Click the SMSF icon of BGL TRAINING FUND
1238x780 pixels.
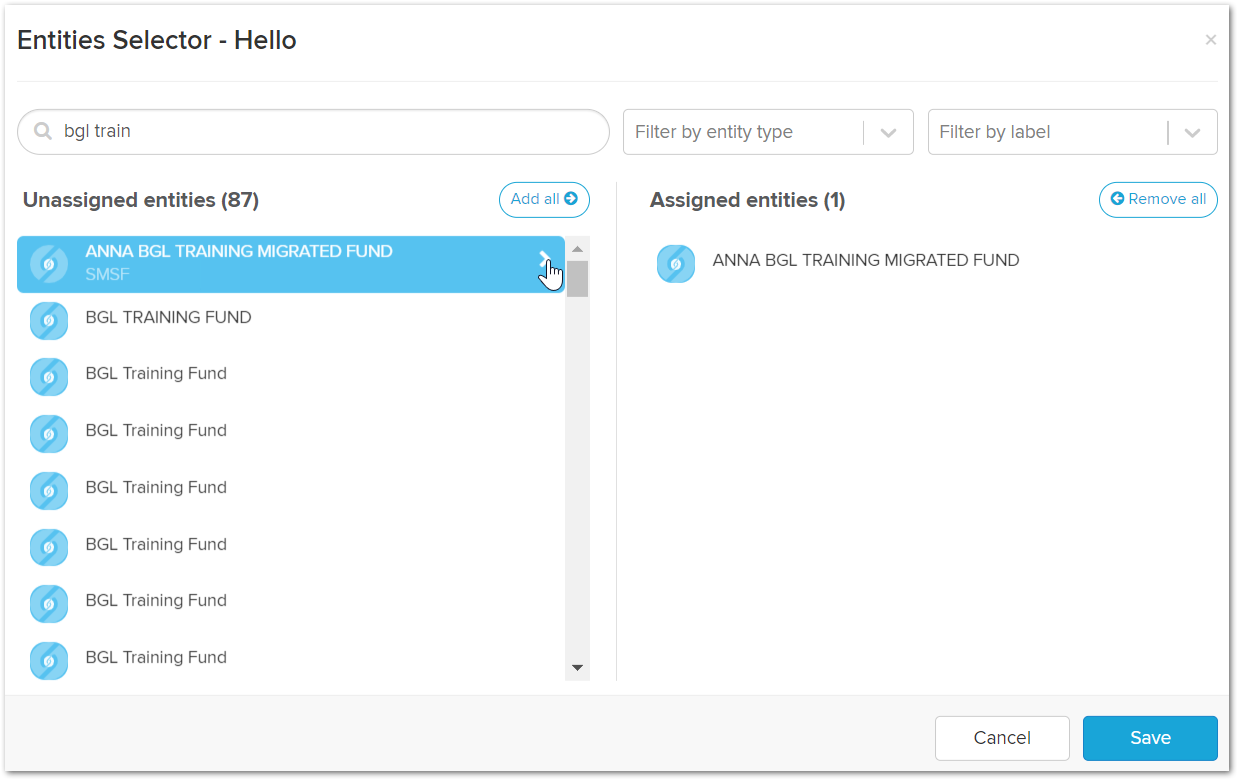[x=49, y=321]
